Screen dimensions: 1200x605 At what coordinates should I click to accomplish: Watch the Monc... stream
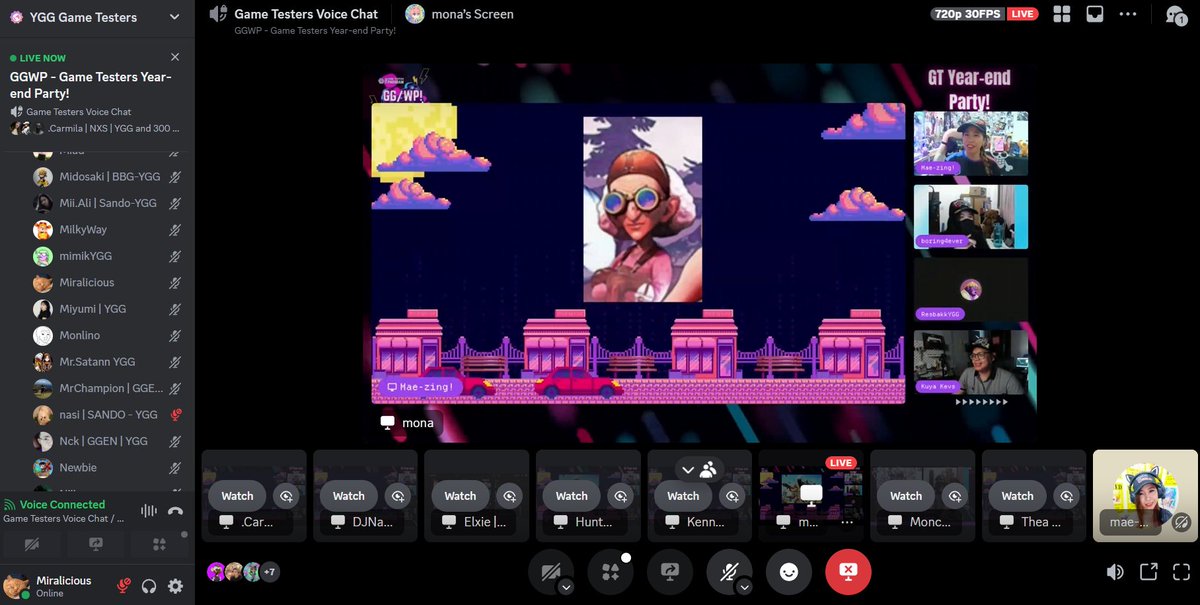click(x=906, y=496)
